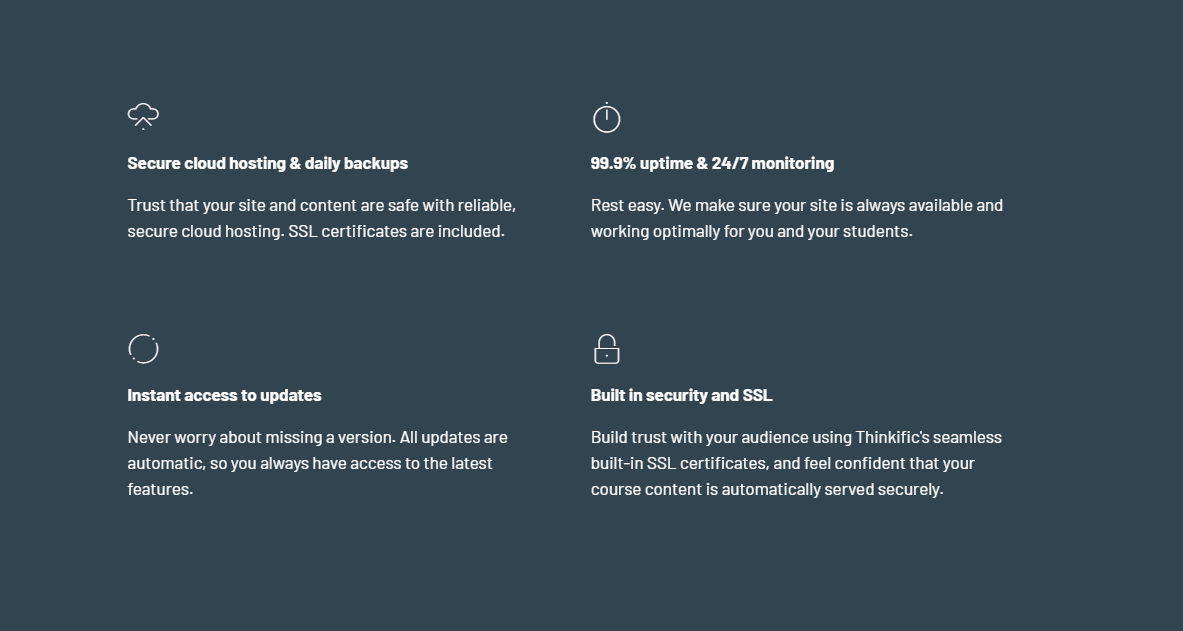Select the '99.9% uptime & 24/7 monitoring' heading
The width and height of the screenshot is (1183, 631).
click(x=712, y=163)
